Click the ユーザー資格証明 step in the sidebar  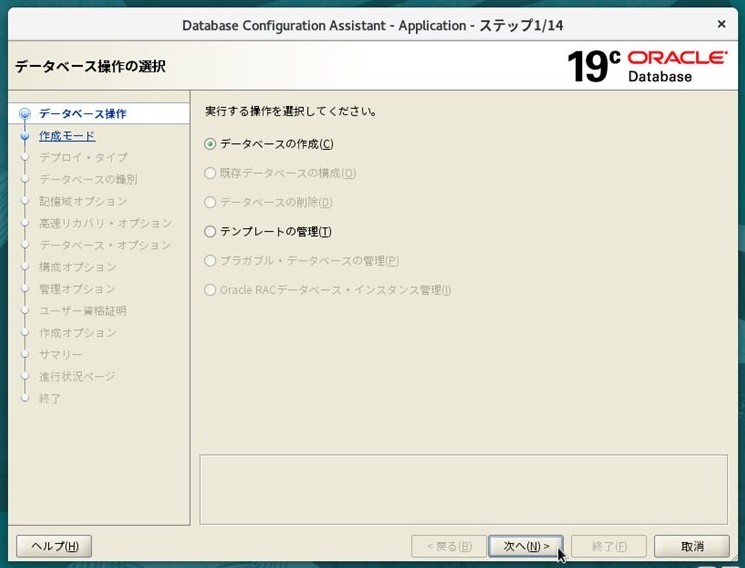(x=83, y=310)
